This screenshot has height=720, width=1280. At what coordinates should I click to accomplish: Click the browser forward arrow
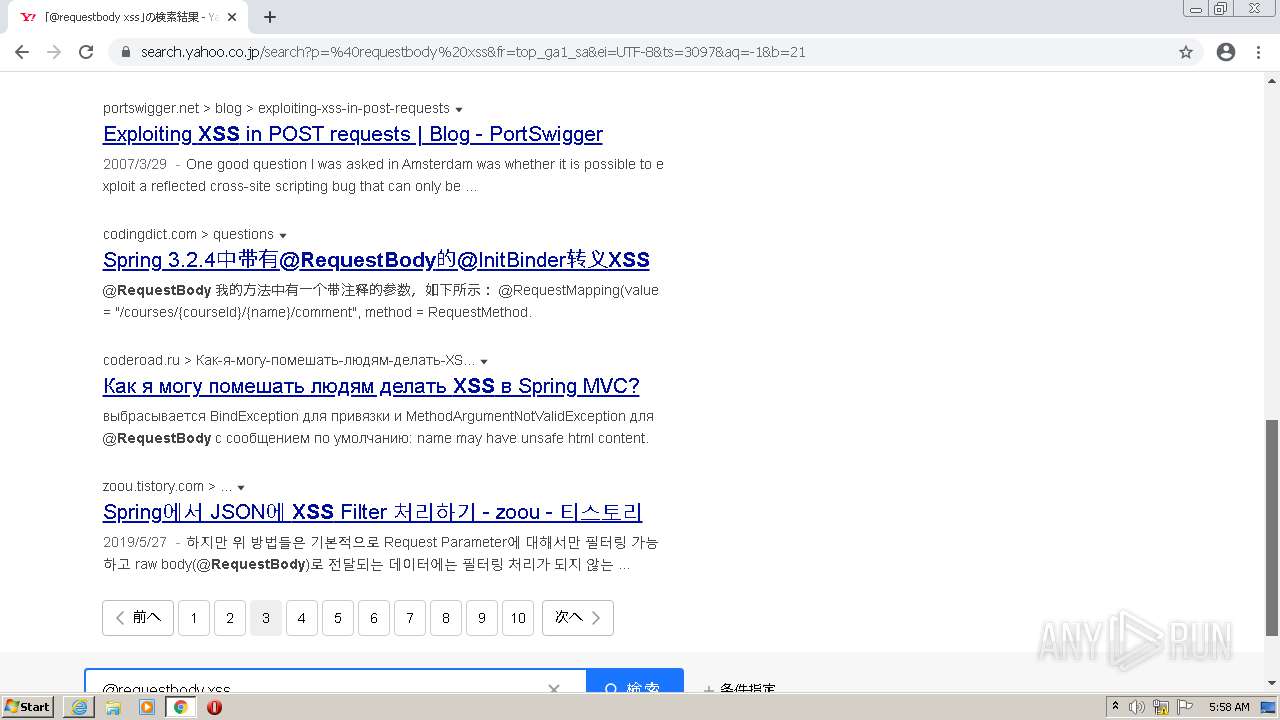(x=54, y=52)
